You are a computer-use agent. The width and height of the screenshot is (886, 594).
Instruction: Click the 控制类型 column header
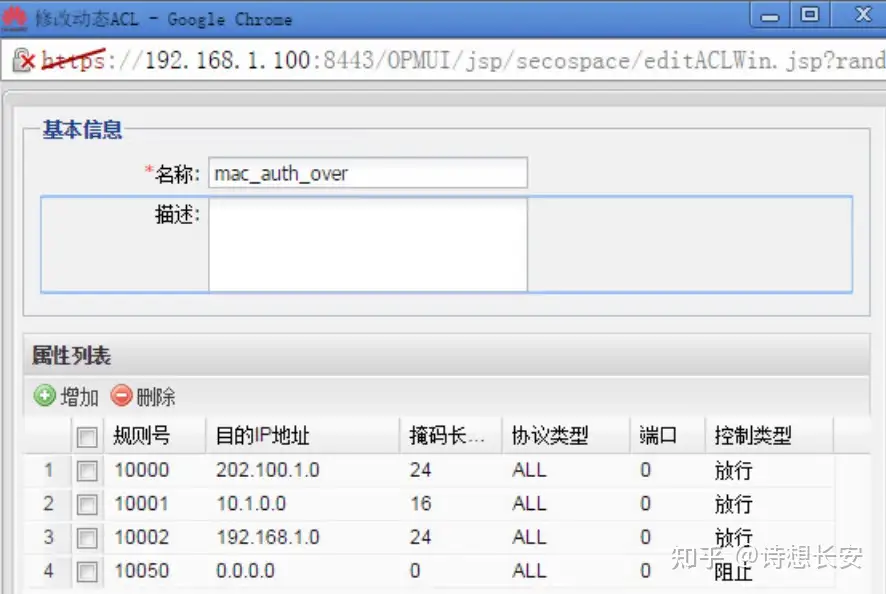753,436
